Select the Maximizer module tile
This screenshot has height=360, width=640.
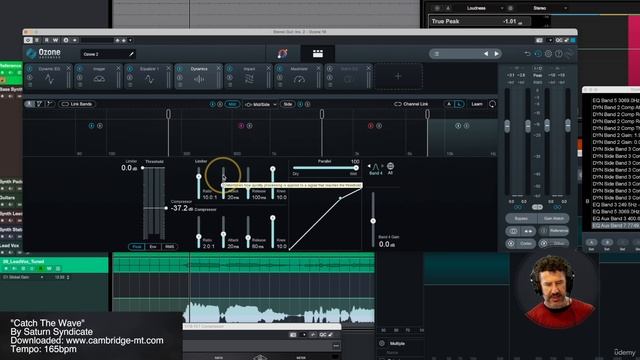point(299,76)
